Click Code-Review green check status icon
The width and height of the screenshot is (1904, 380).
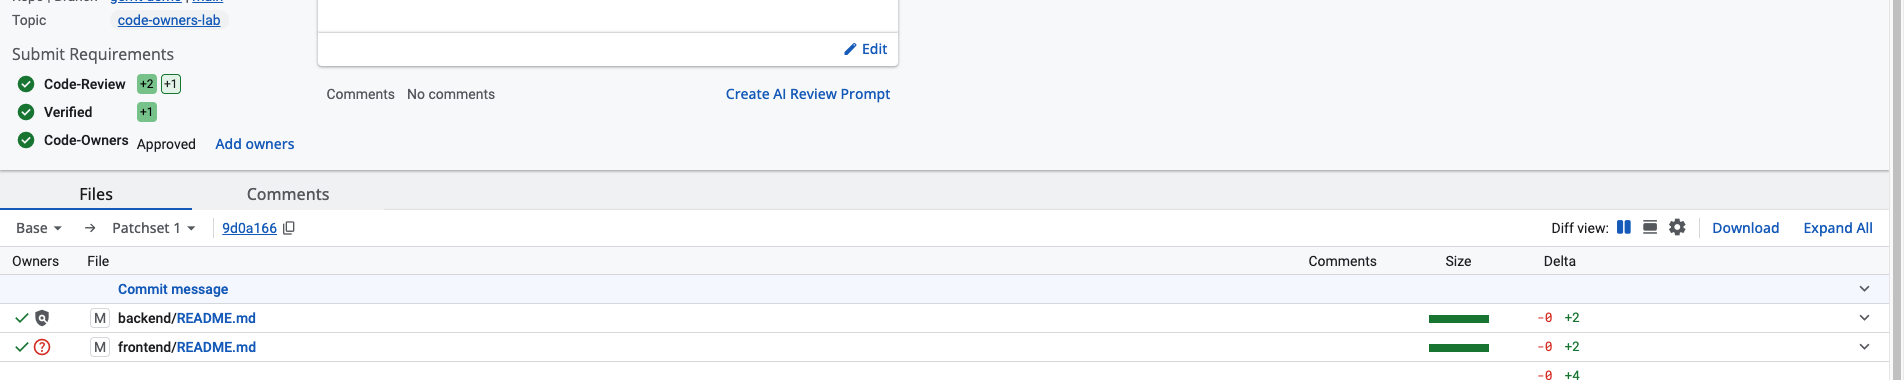(x=26, y=84)
